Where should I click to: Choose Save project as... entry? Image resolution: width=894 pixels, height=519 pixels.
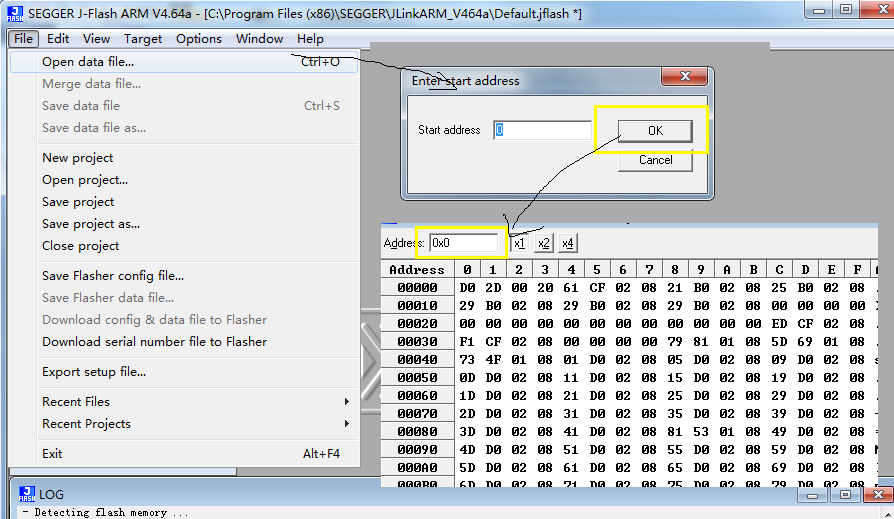184,224
